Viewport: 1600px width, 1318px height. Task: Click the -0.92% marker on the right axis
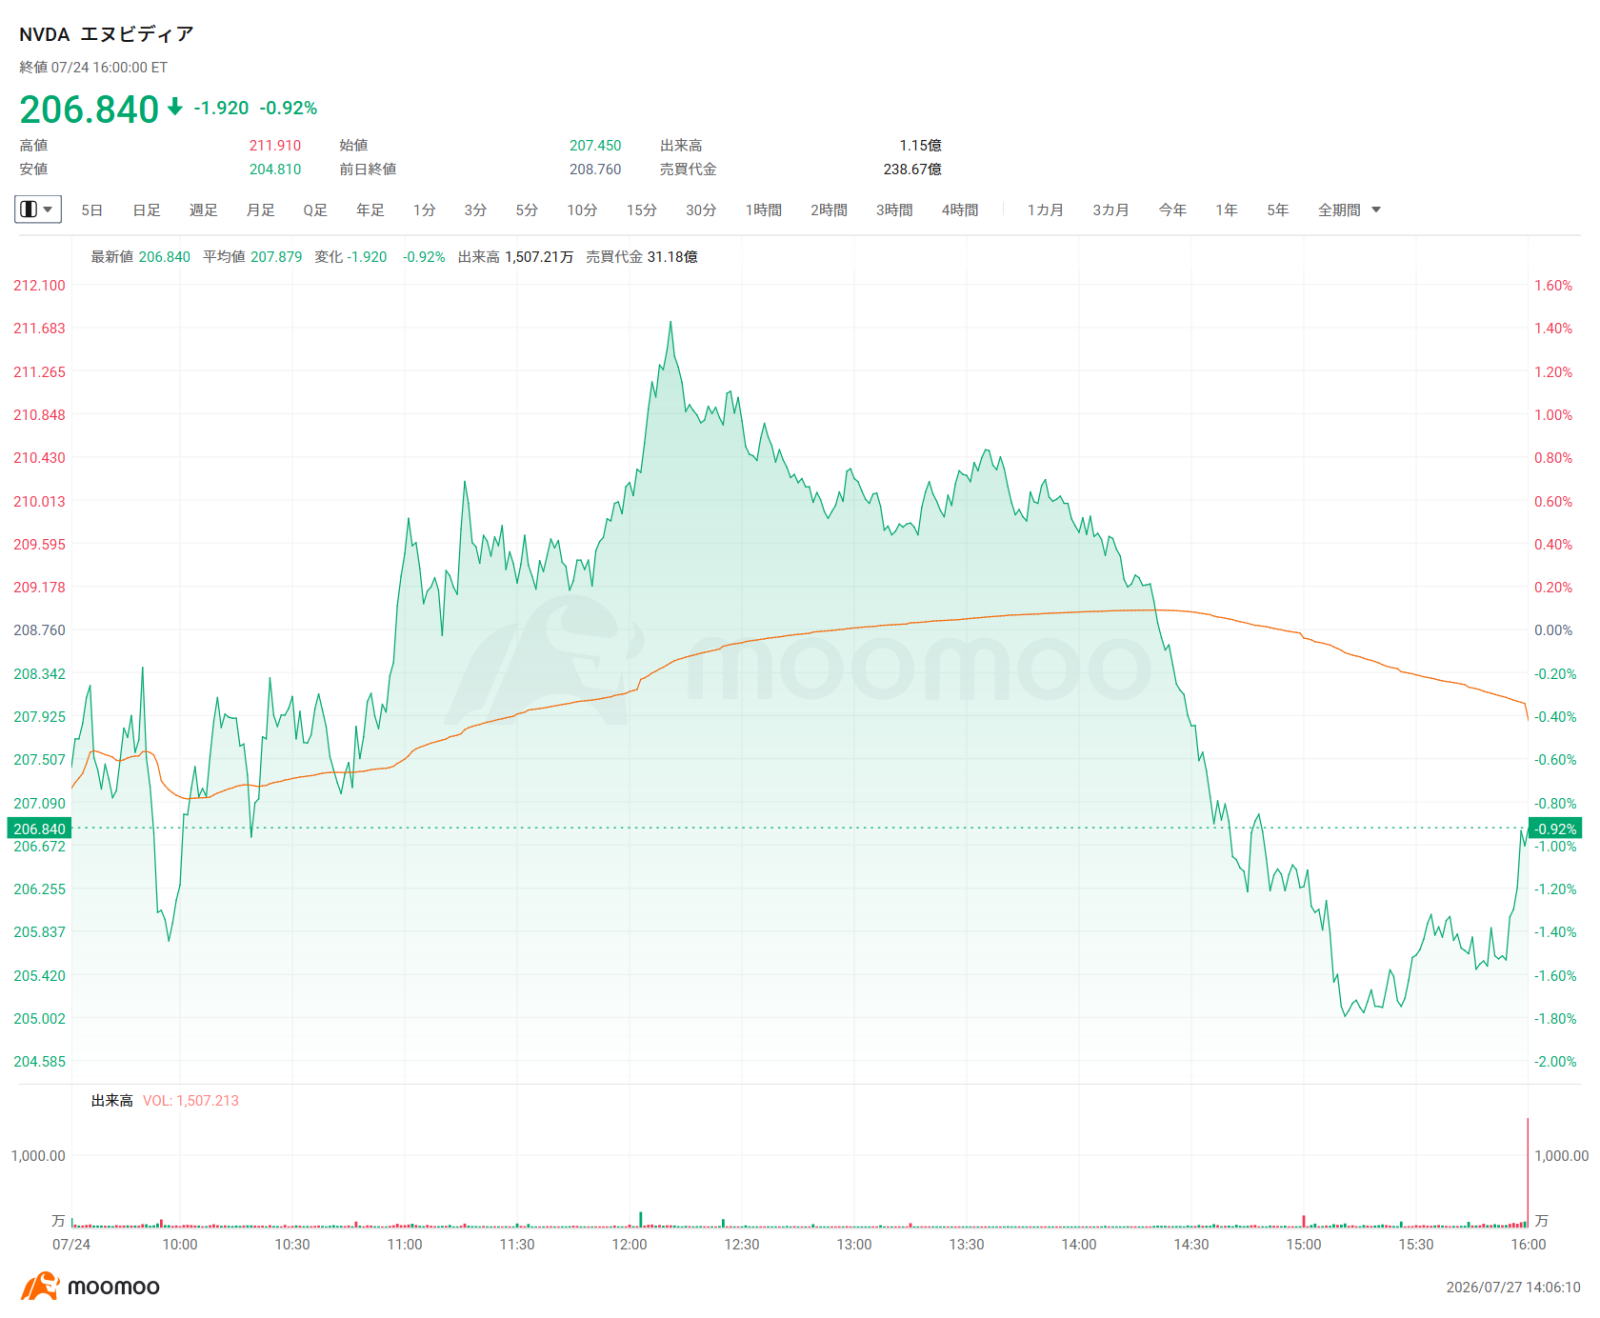1555,828
